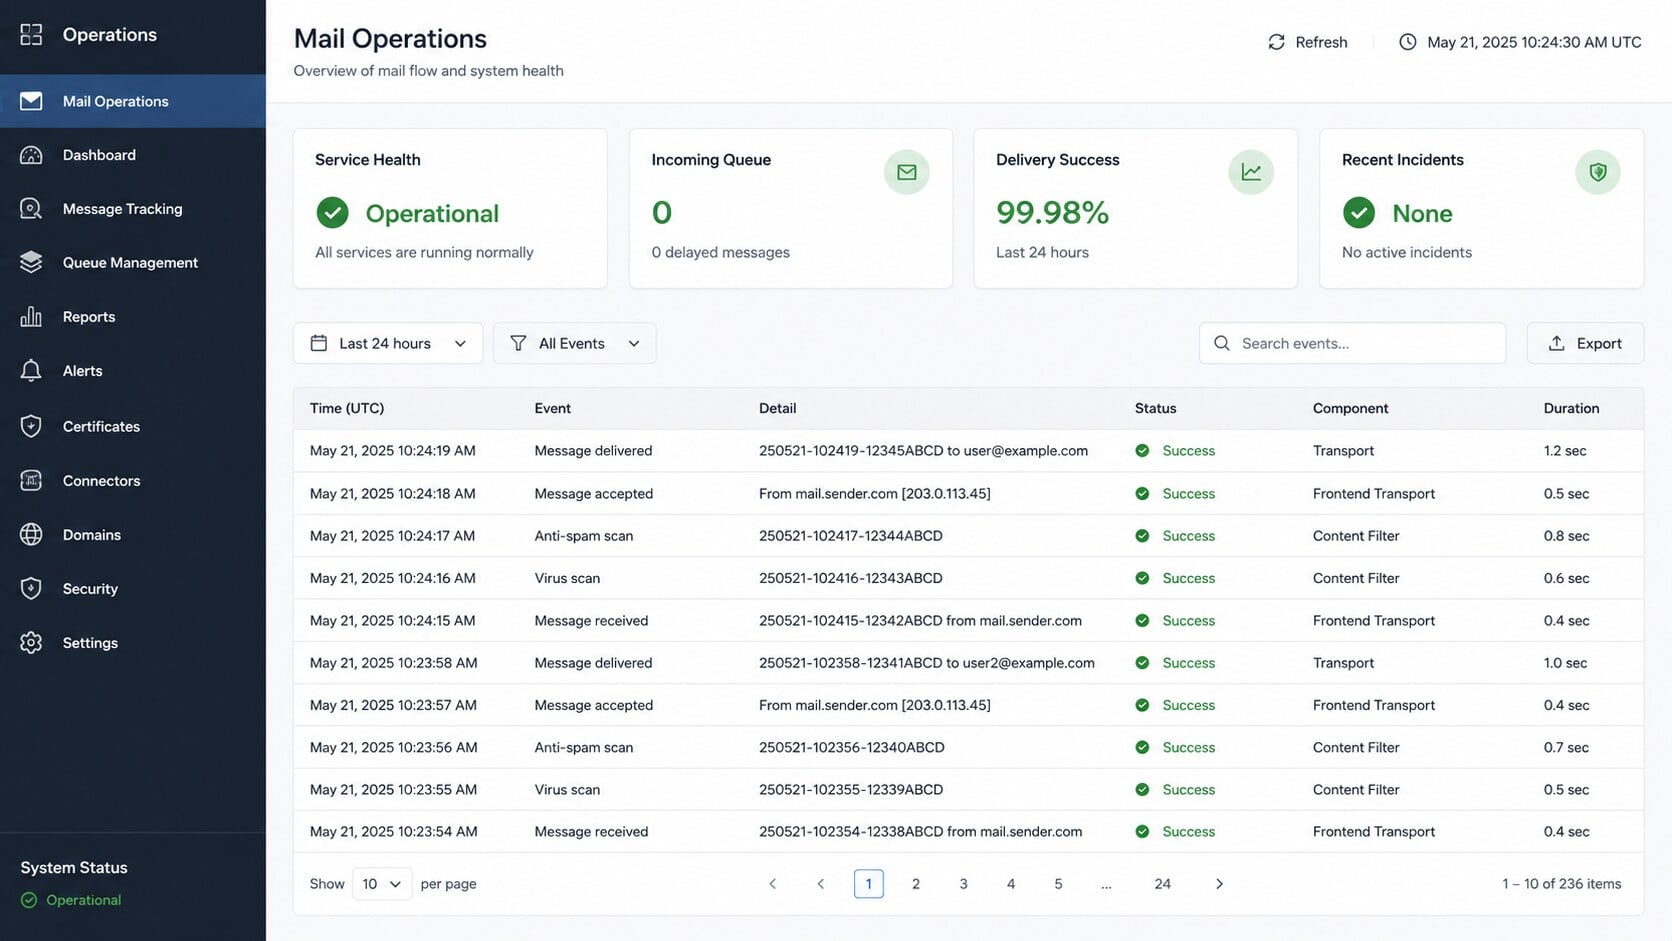The height and width of the screenshot is (941, 1672).
Task: Click the Alerts bell icon
Action: click(x=31, y=371)
